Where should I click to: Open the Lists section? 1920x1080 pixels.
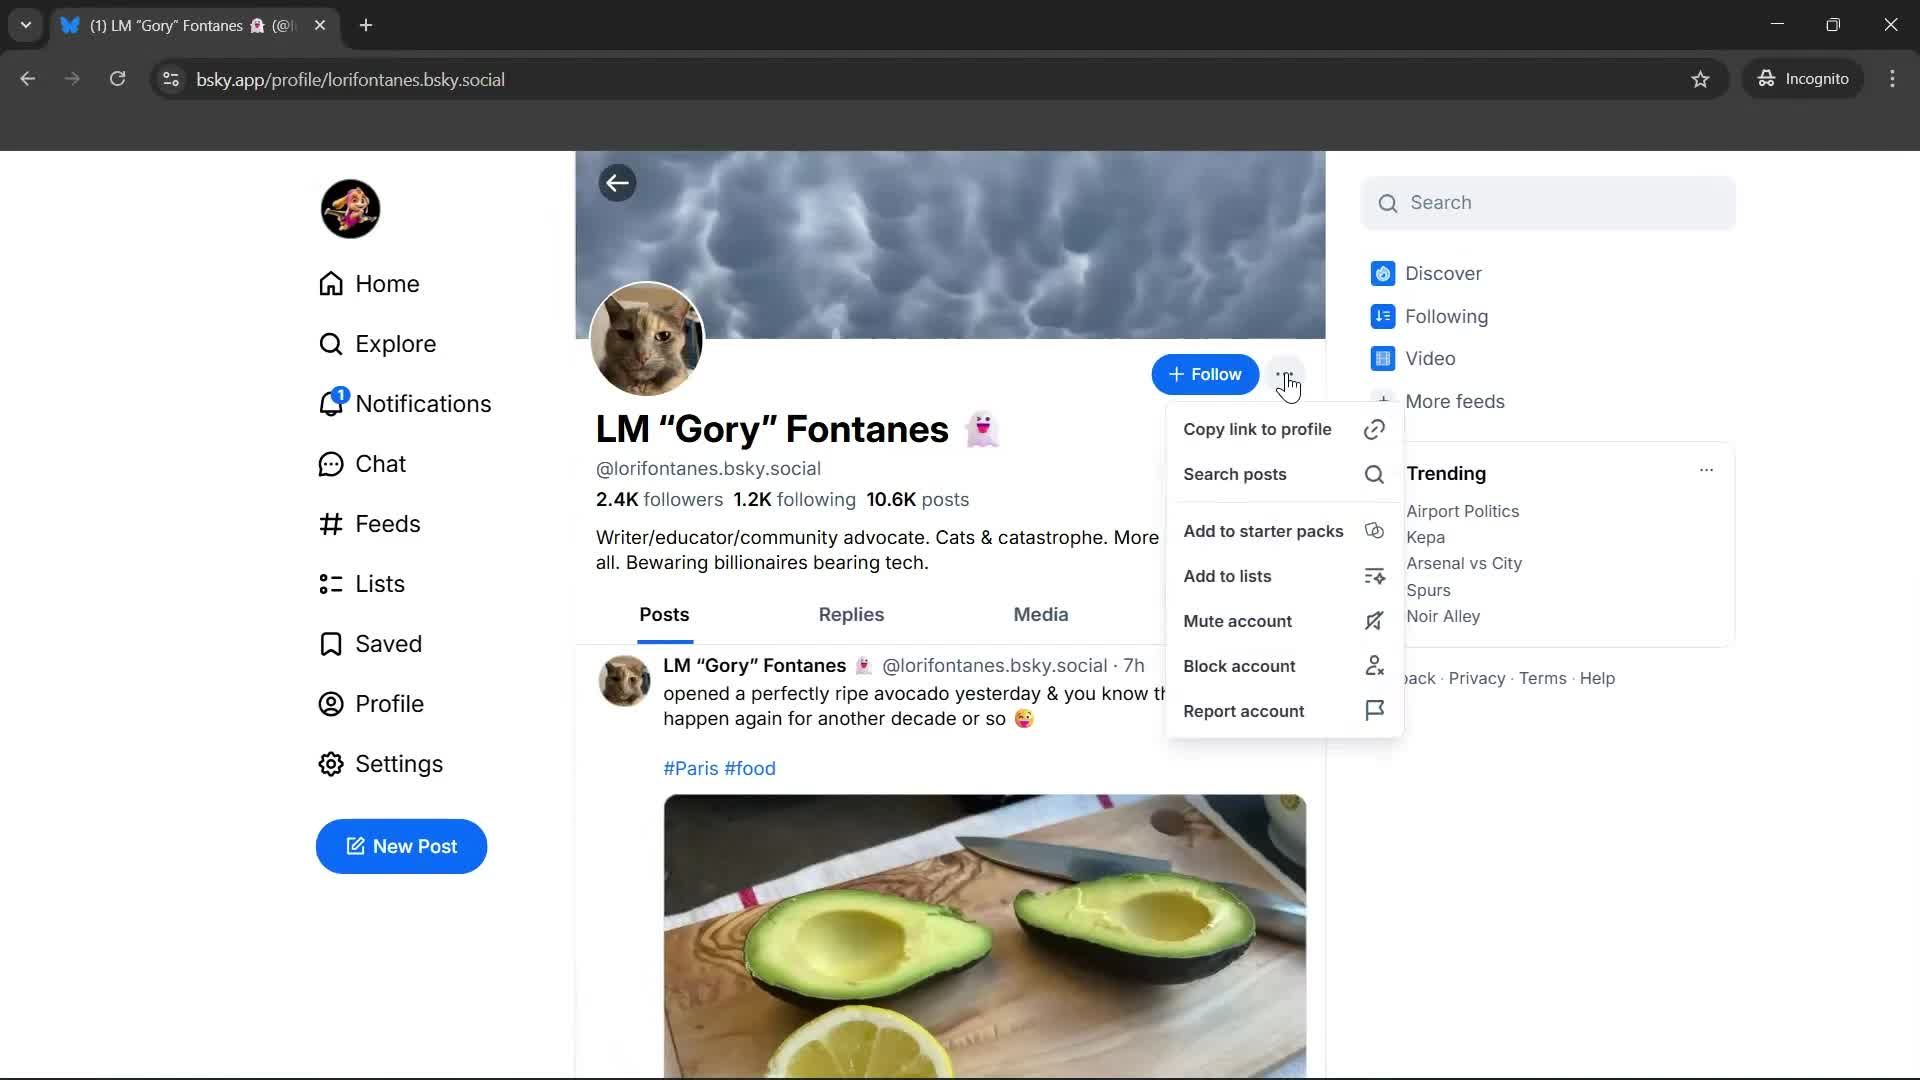pyautogui.click(x=381, y=583)
